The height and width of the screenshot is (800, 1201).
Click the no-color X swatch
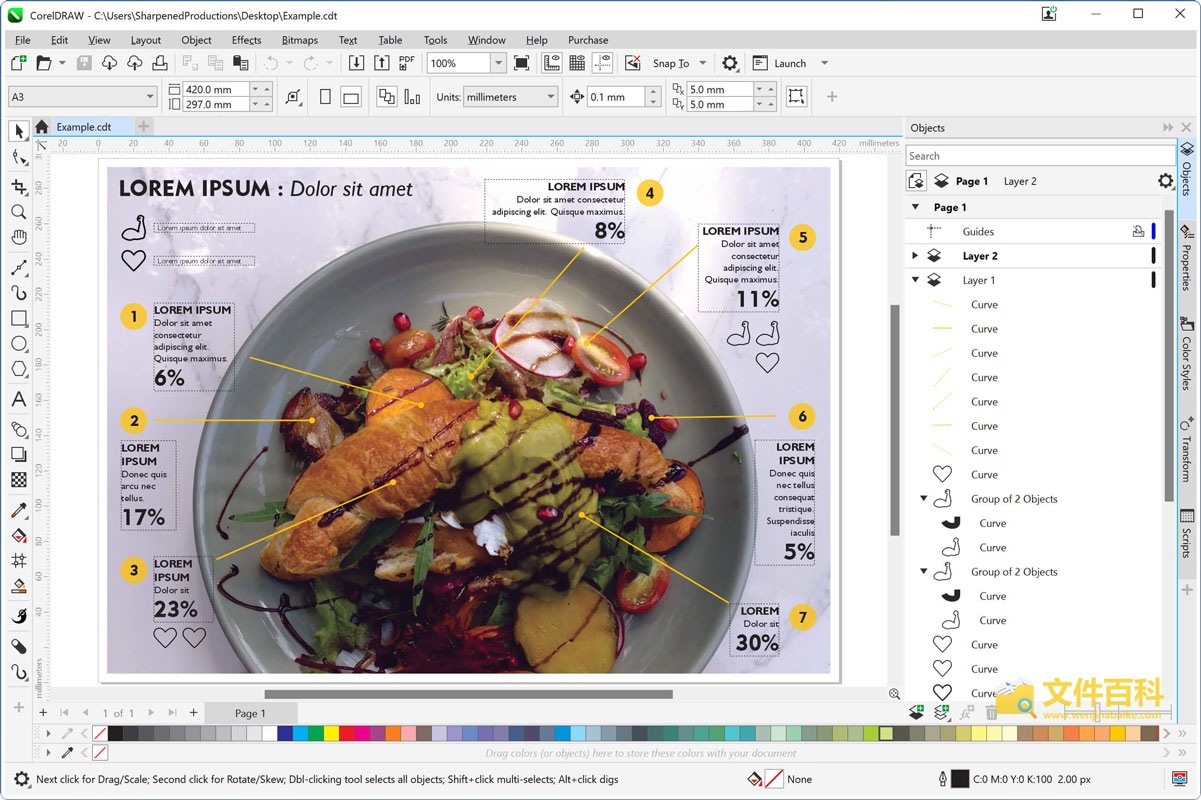click(99, 733)
